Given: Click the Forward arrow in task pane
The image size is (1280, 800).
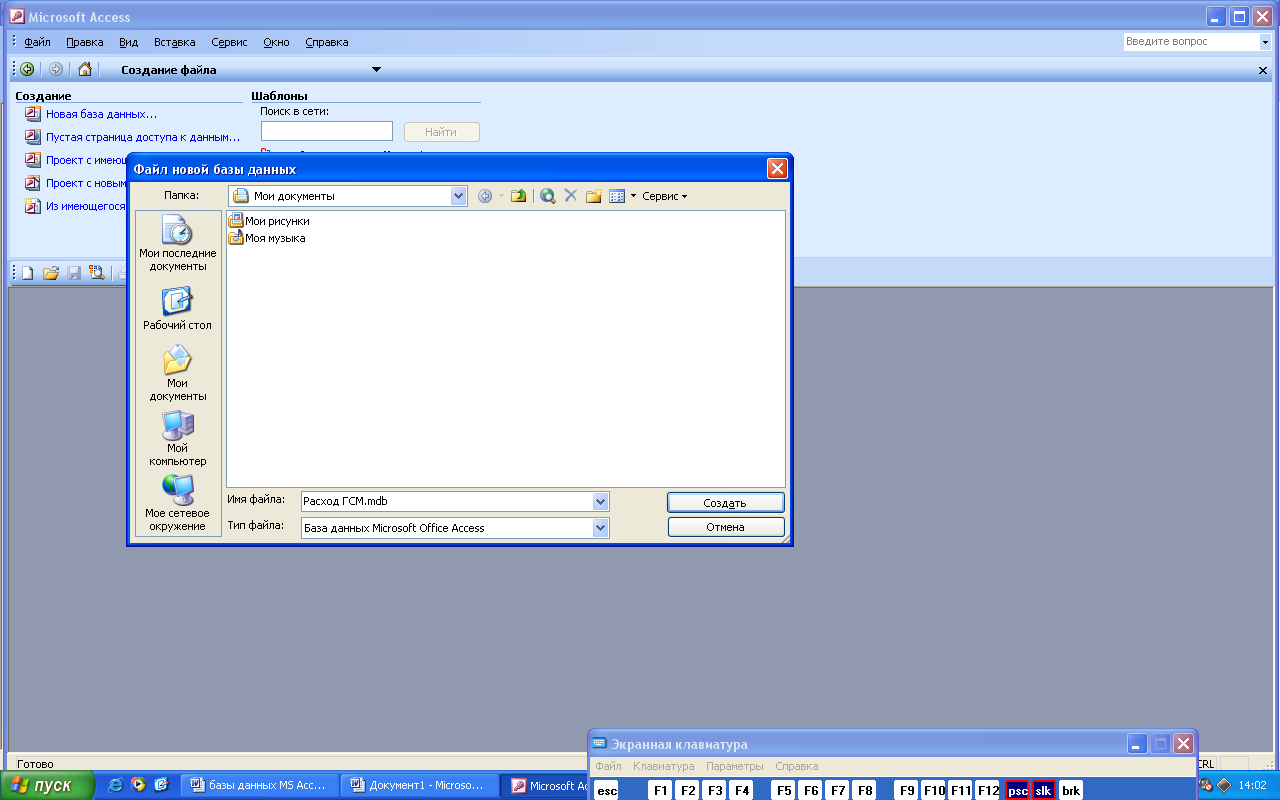Looking at the screenshot, I should coord(56,69).
